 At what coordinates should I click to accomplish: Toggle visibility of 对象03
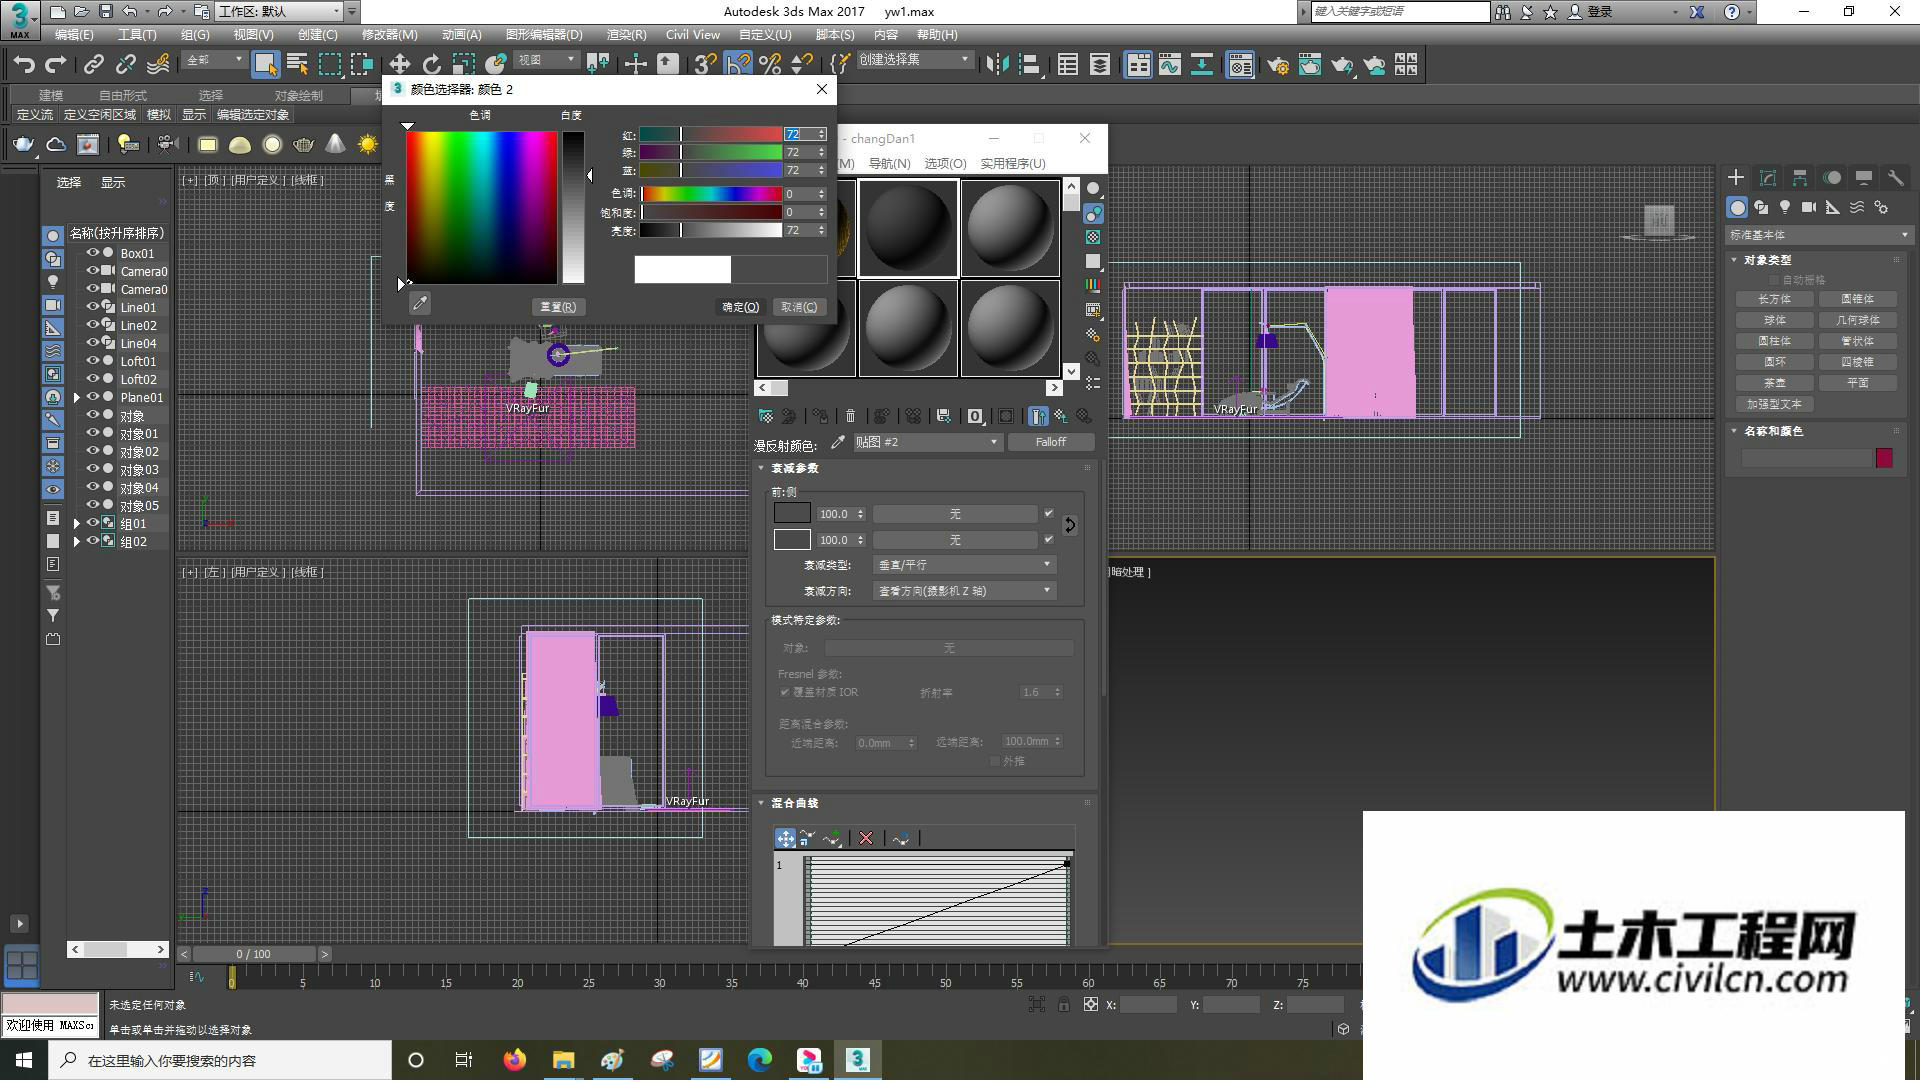click(x=92, y=469)
